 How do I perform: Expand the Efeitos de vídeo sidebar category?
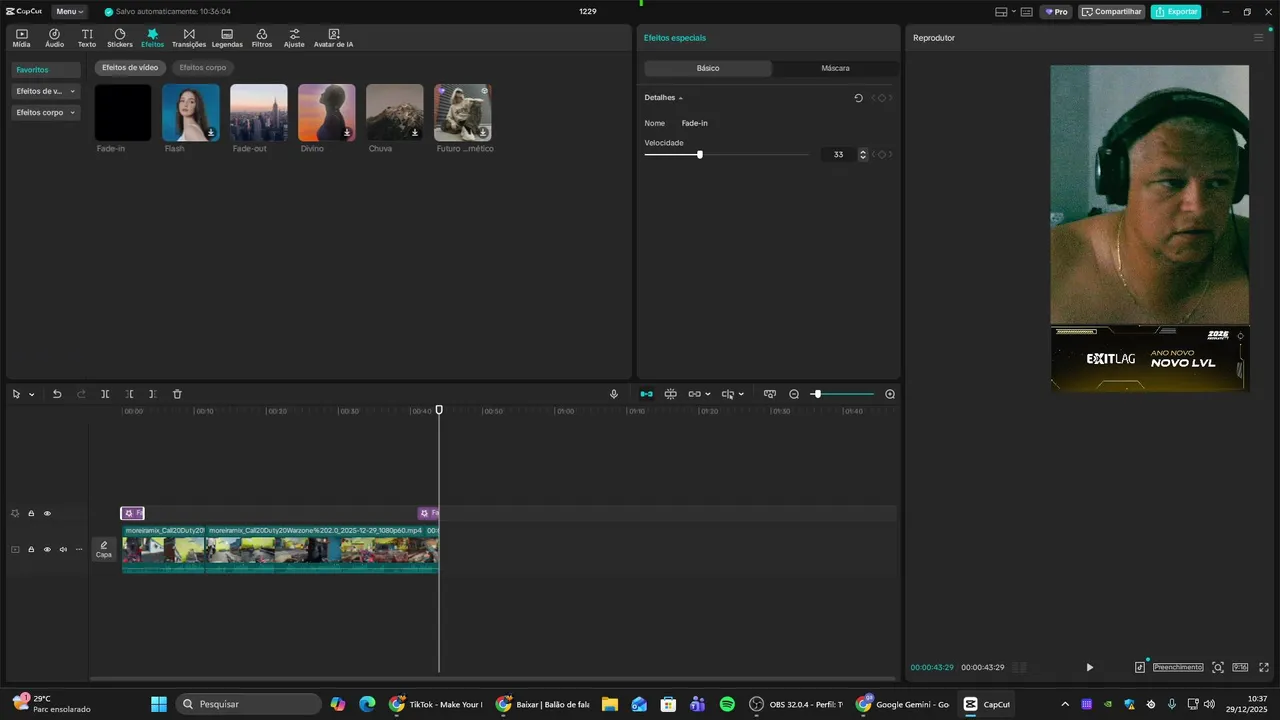click(46, 91)
